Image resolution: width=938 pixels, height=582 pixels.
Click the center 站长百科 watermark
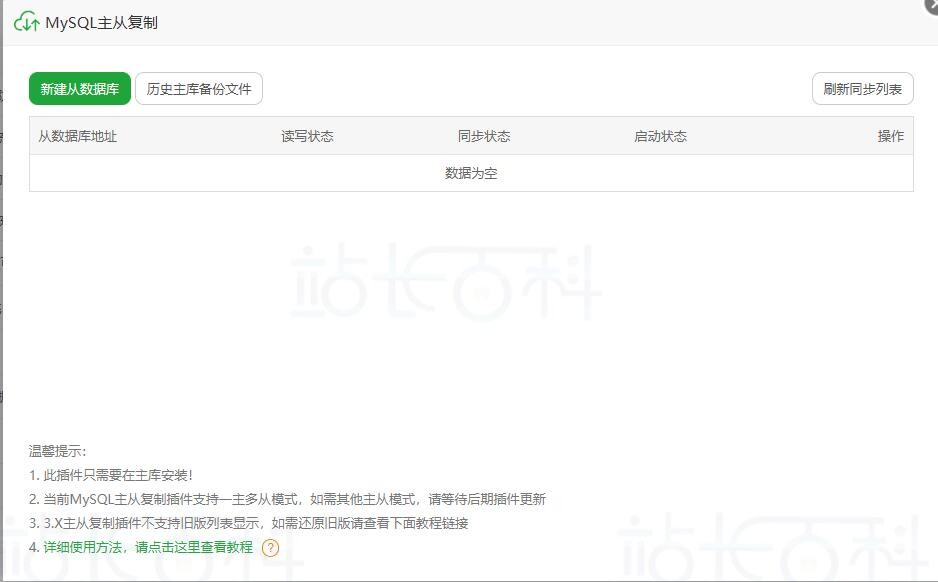pos(447,283)
